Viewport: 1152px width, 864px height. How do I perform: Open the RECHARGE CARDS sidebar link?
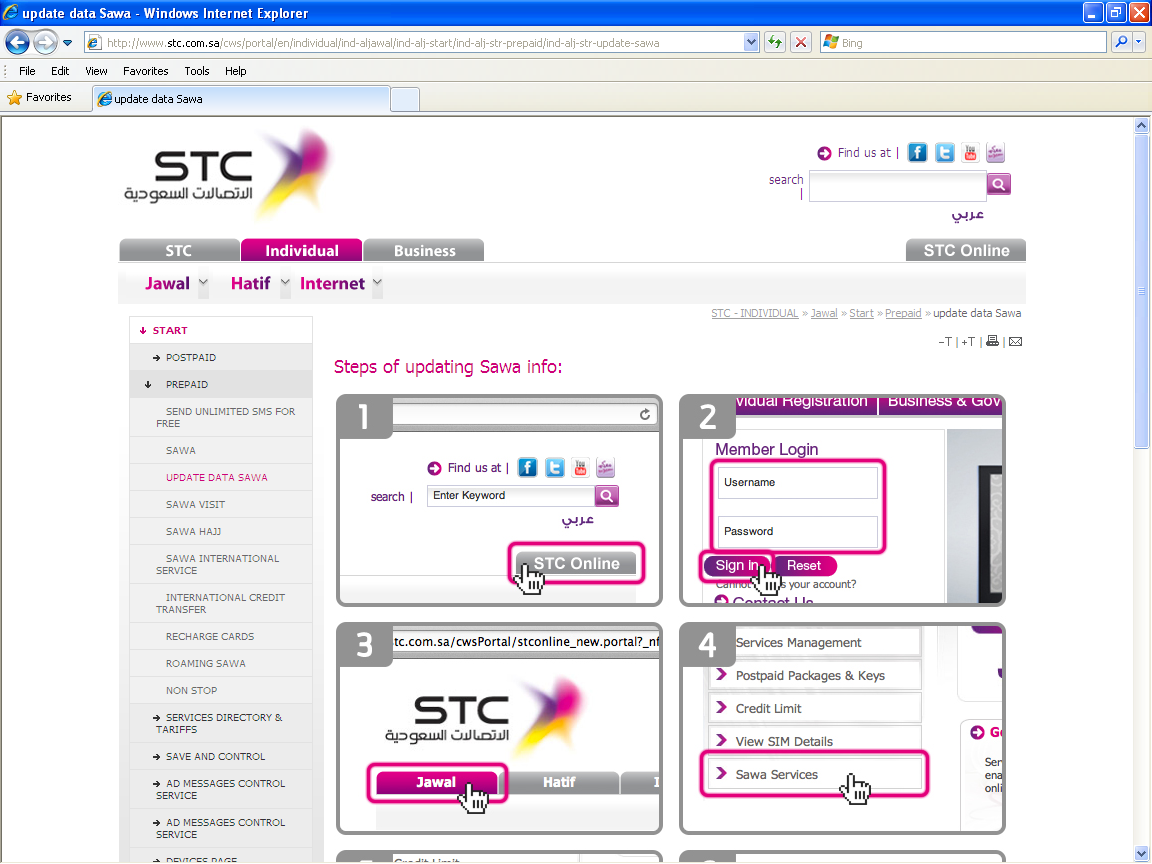220,636
